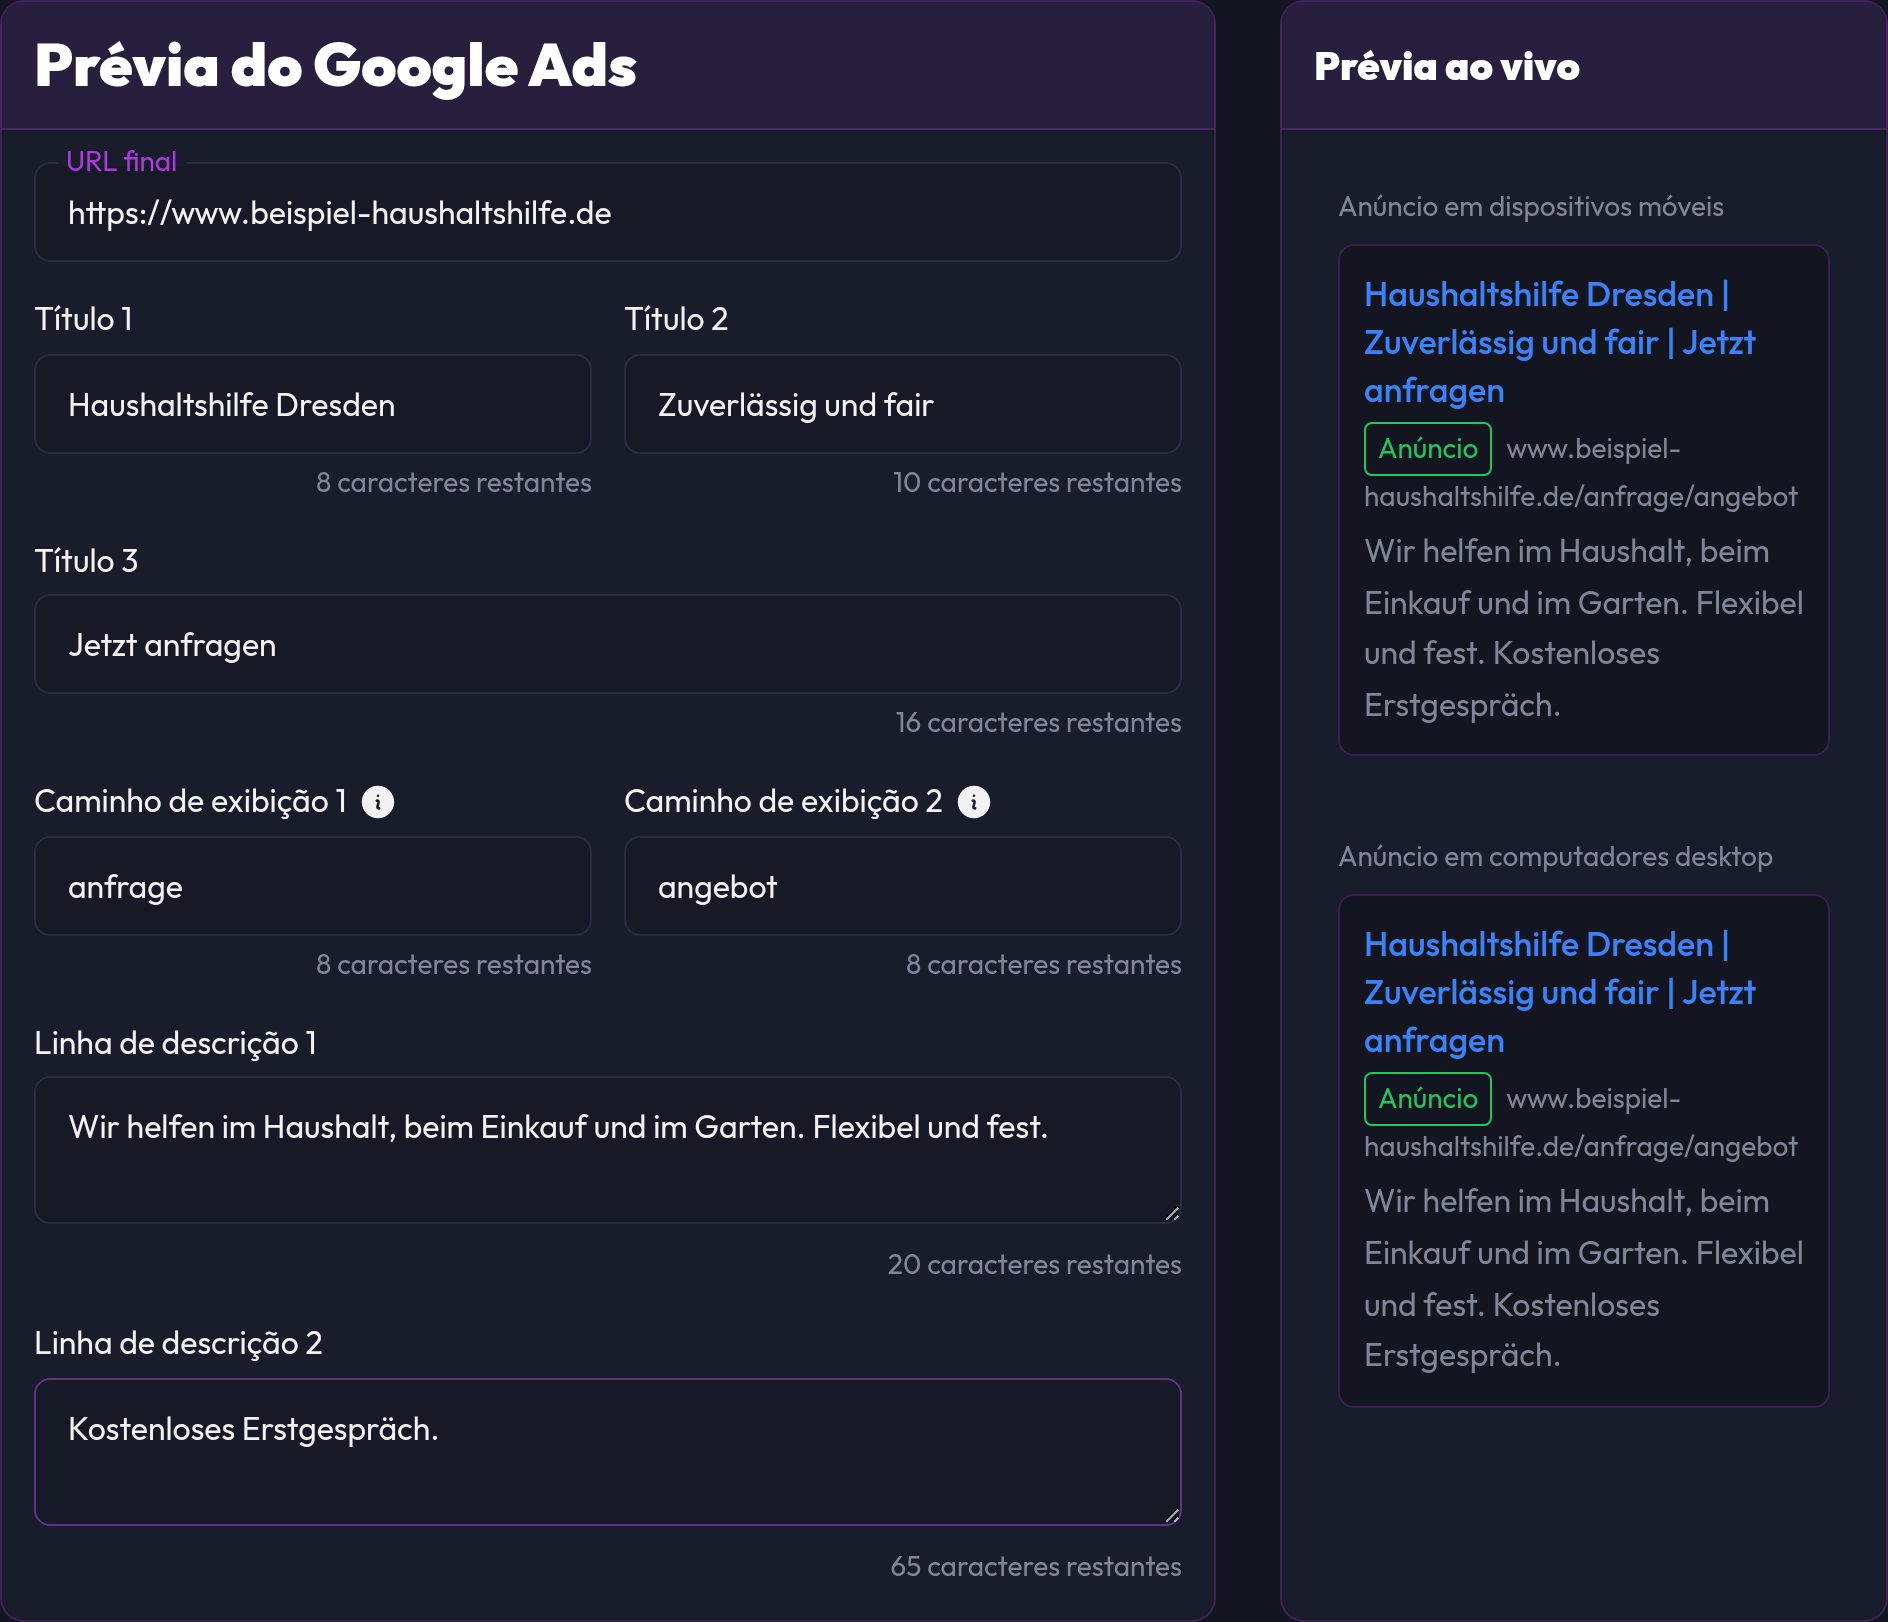Click the description text in mobile preview

point(1584,628)
